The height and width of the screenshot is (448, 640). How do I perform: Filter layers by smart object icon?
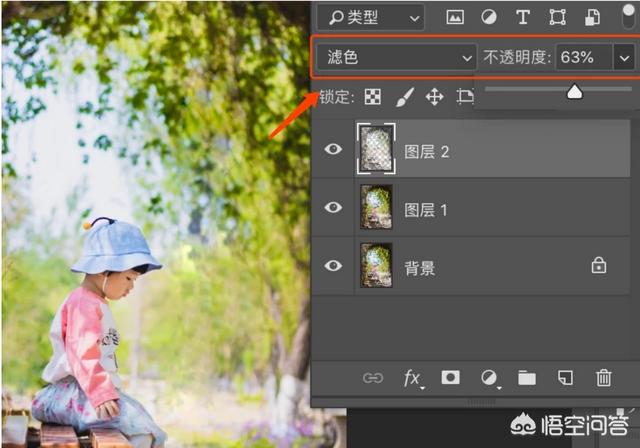tap(592, 17)
